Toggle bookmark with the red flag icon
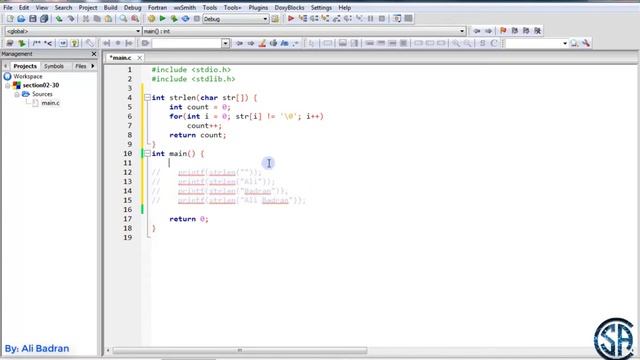The height and width of the screenshot is (360, 640). [x=503, y=31]
